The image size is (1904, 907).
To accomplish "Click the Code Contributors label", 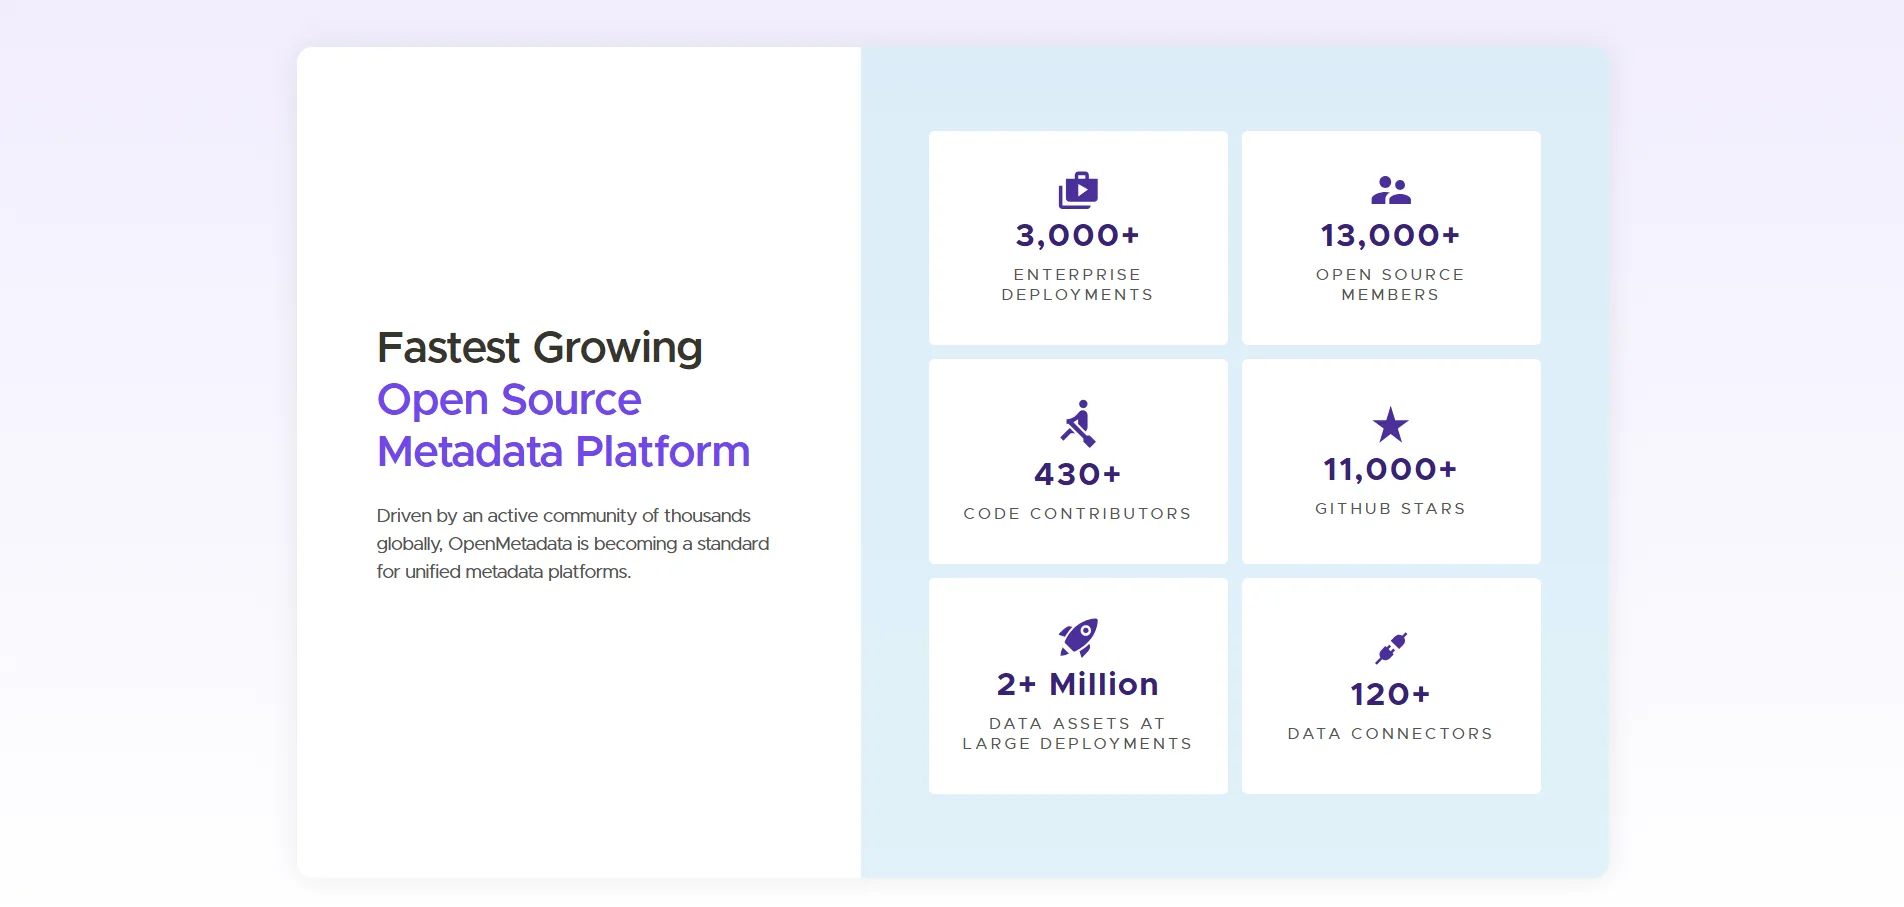I will coord(1078,513).
